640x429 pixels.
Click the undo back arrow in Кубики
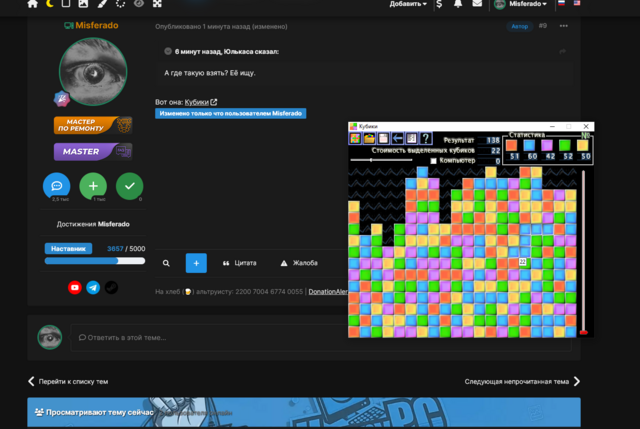[x=397, y=139]
